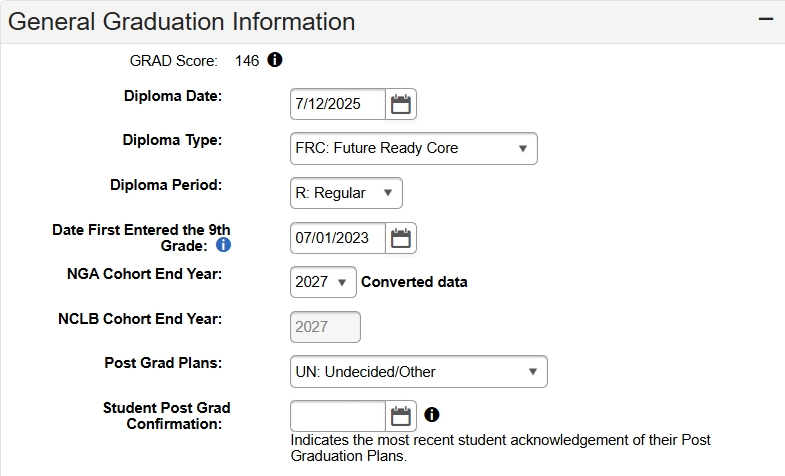Expand the NGA Cohort End Year dropdown
The height and width of the screenshot is (476, 785).
(x=323, y=282)
